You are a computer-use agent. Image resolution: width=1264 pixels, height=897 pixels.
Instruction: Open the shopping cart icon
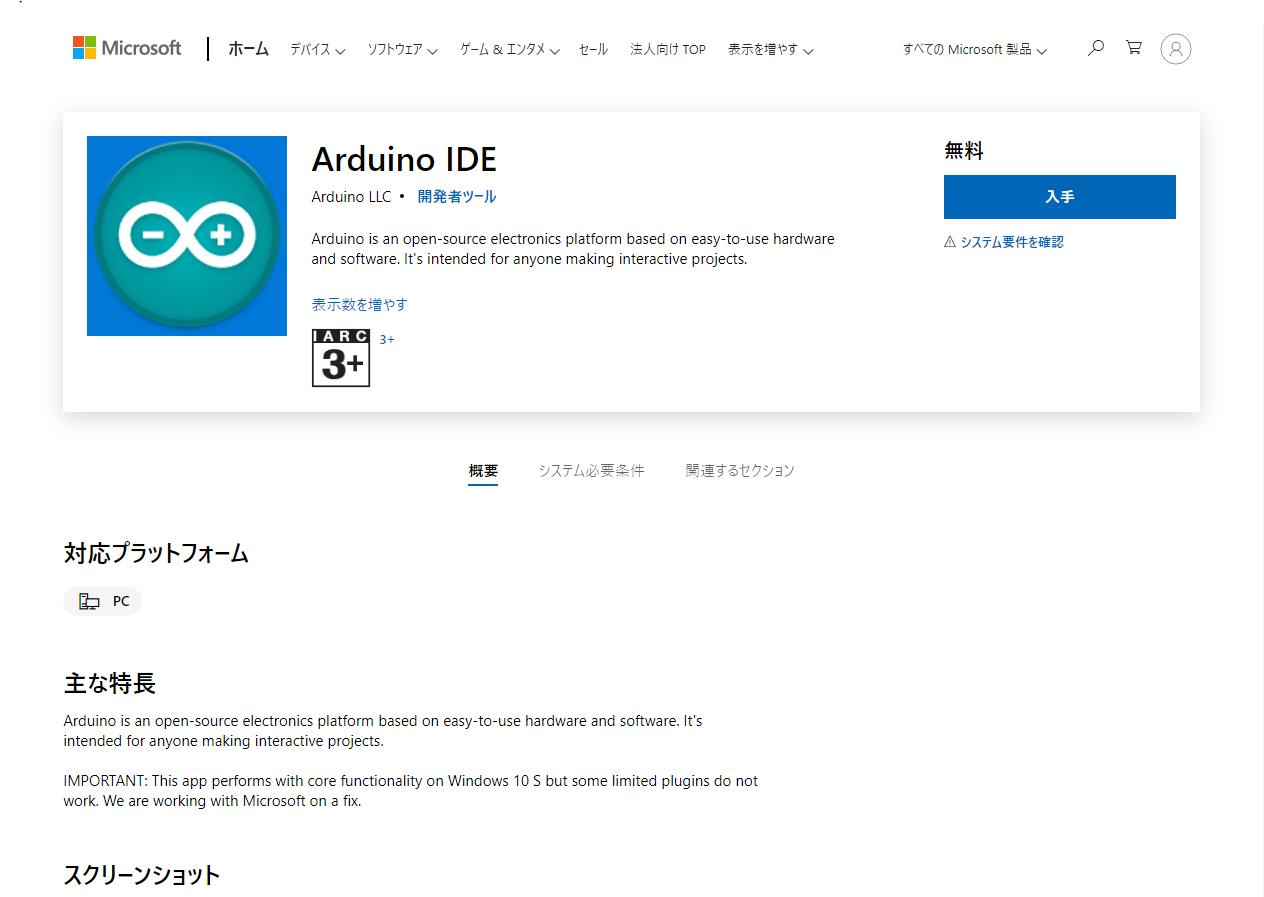coord(1132,47)
